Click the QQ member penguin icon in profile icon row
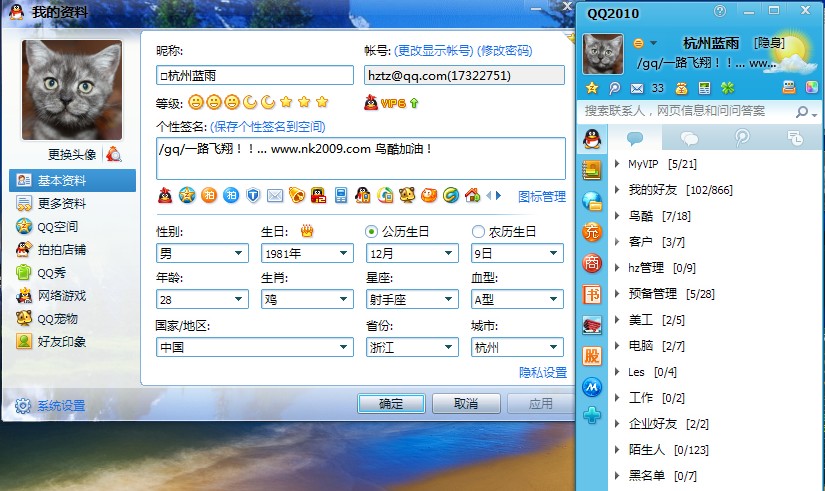The height and width of the screenshot is (491, 825). 165,195
